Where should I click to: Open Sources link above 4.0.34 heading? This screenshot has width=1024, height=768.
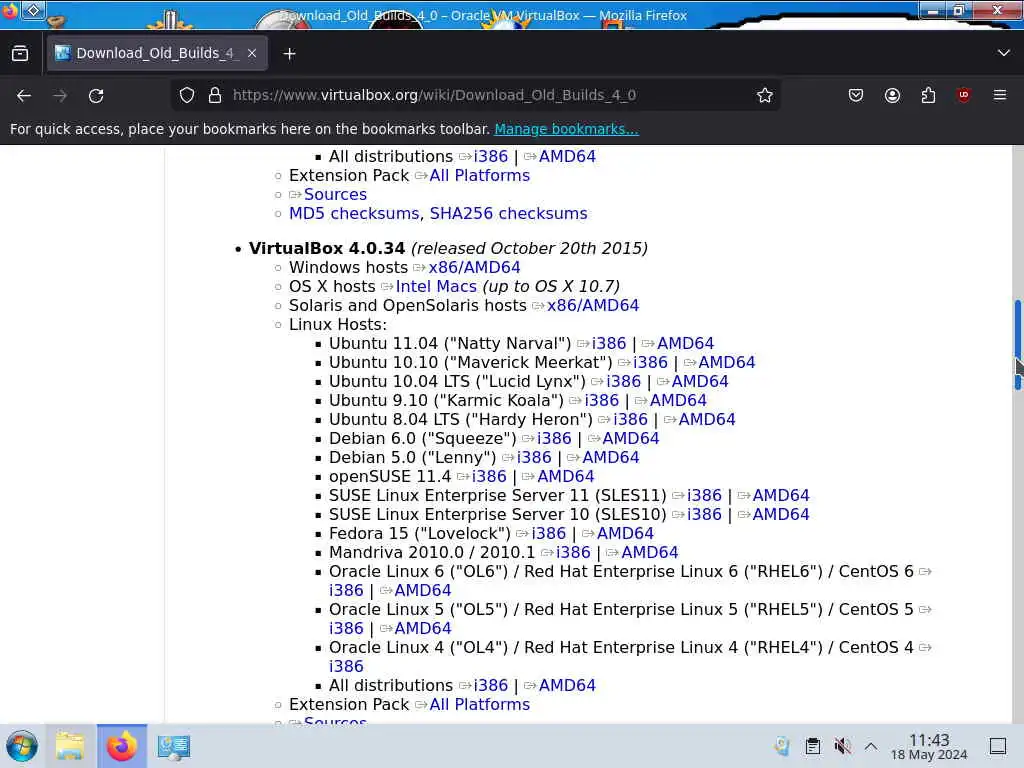click(336, 195)
